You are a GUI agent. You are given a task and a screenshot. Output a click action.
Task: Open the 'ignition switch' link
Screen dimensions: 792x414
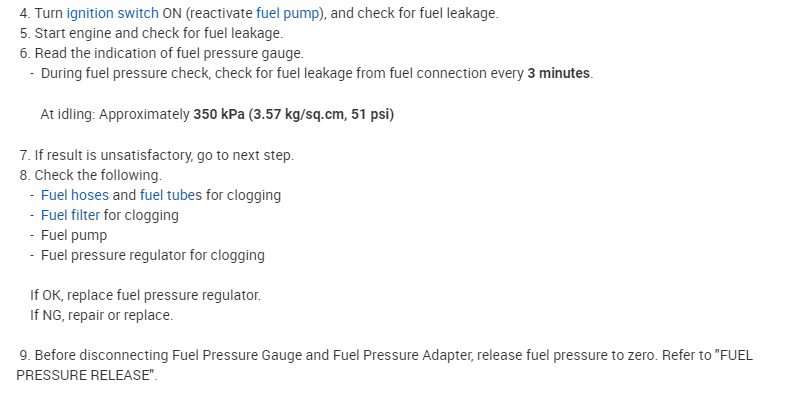[112, 12]
